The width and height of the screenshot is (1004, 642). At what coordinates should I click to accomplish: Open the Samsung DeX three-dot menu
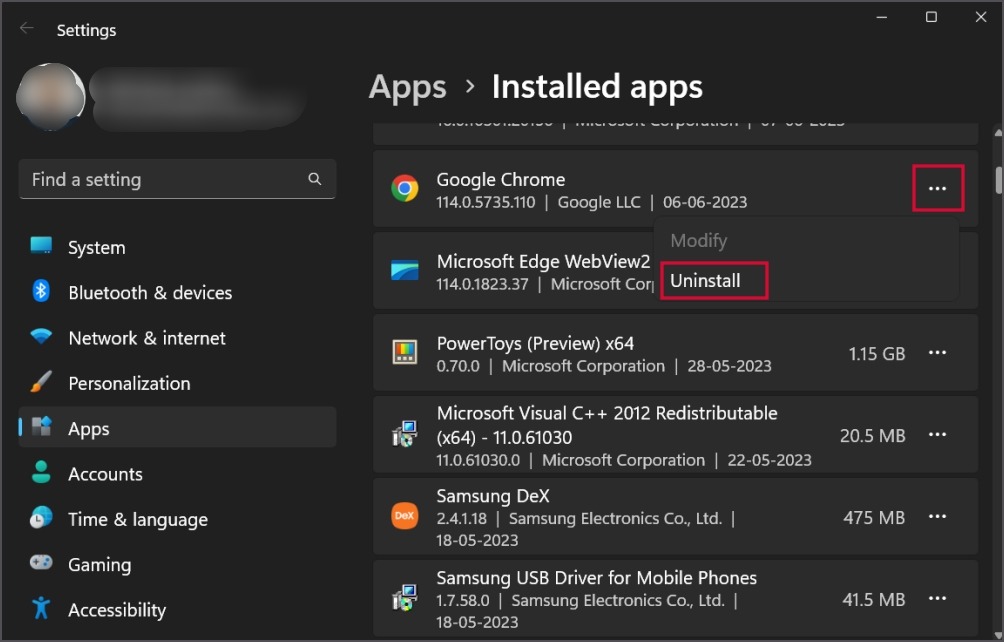(x=937, y=517)
